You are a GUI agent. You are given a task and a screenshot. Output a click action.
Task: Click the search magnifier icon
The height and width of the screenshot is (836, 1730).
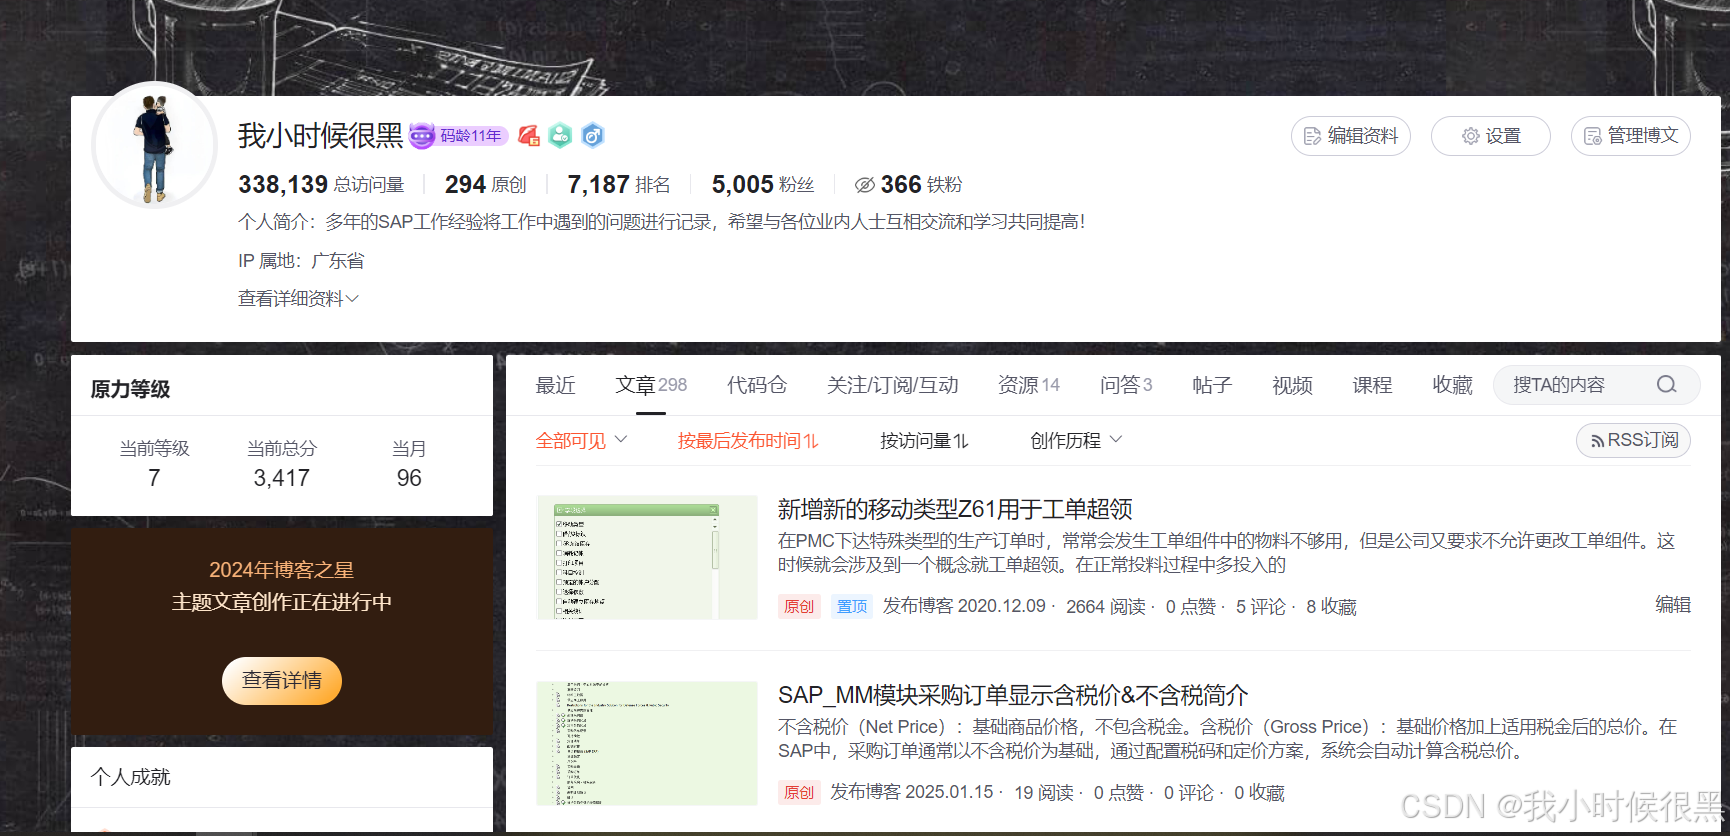click(1666, 385)
